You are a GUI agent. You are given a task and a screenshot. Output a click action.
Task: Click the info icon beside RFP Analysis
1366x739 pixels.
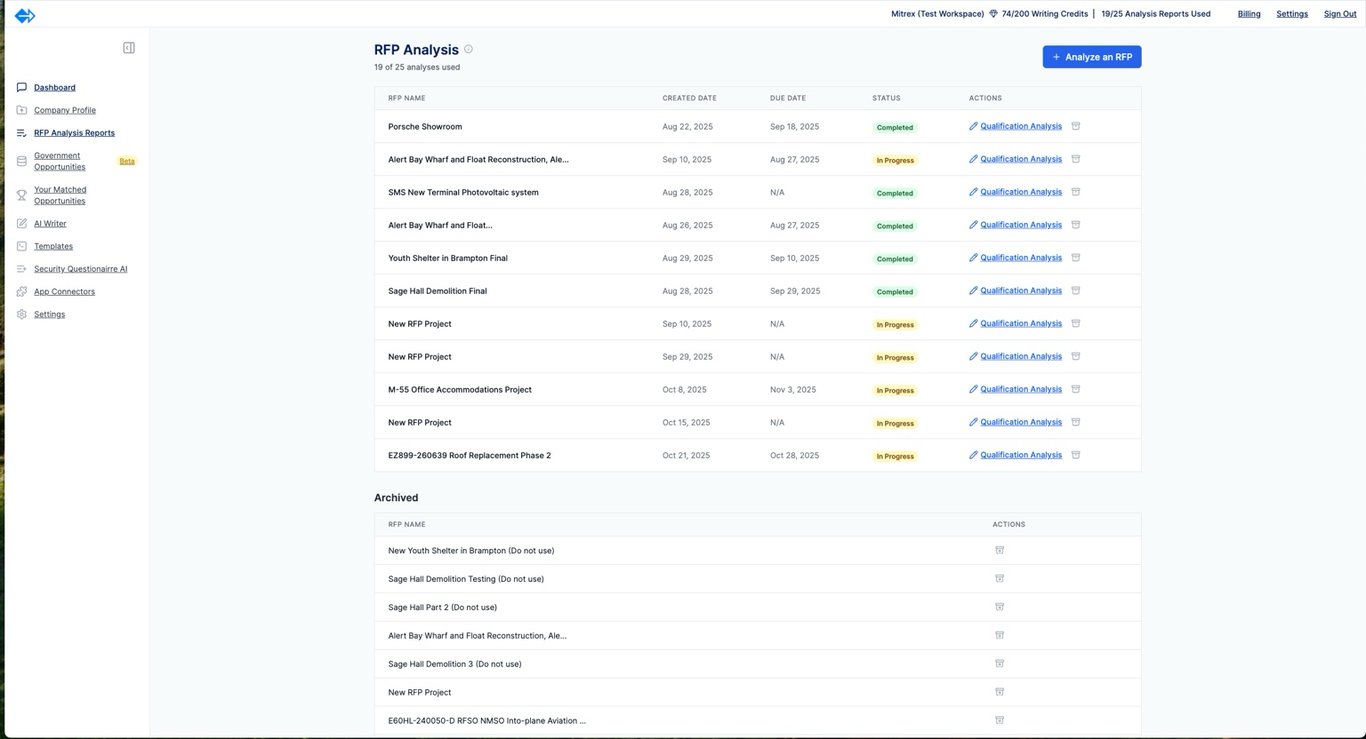pos(468,49)
